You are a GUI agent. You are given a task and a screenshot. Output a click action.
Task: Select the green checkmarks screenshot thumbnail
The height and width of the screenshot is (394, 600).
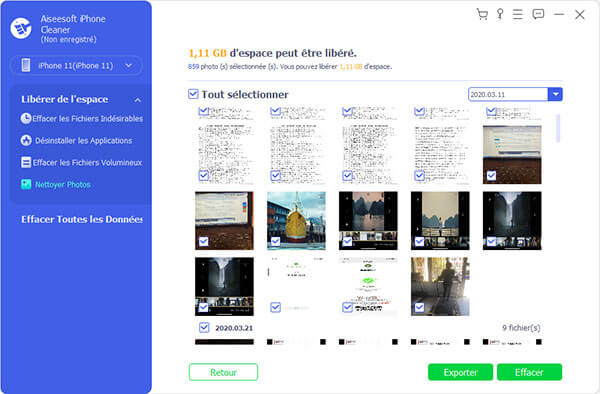[368, 287]
